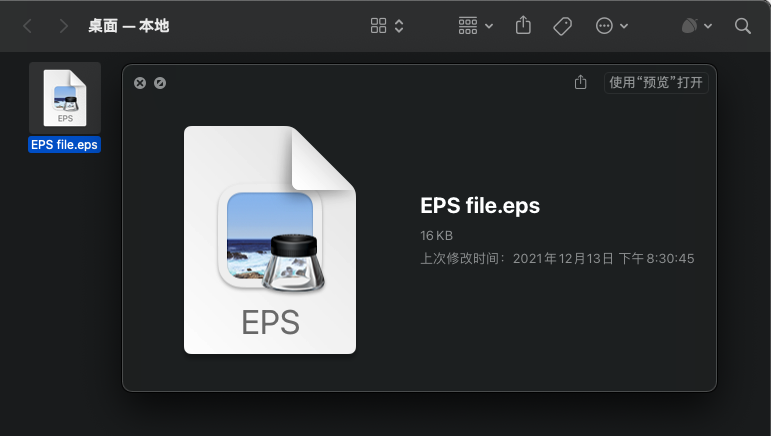The width and height of the screenshot is (771, 436).
Task: Select EPS file.eps desktop icon
Action: pyautogui.click(x=65, y=98)
